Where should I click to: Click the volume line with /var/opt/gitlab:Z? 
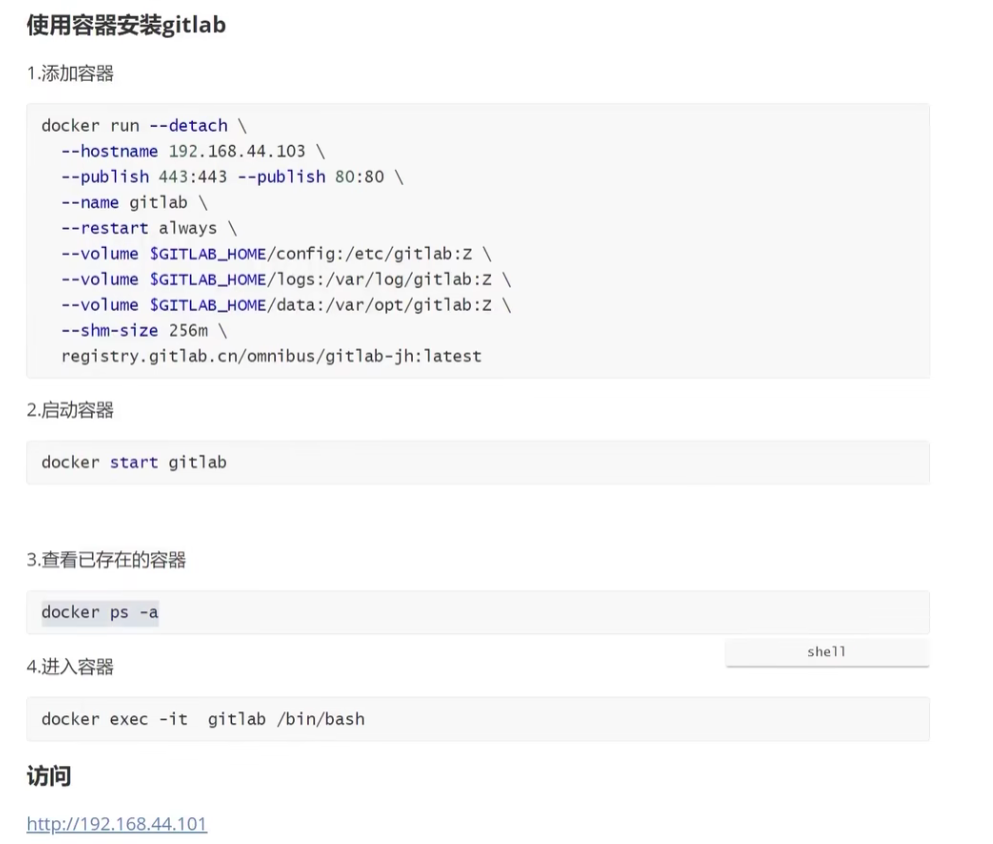286,305
